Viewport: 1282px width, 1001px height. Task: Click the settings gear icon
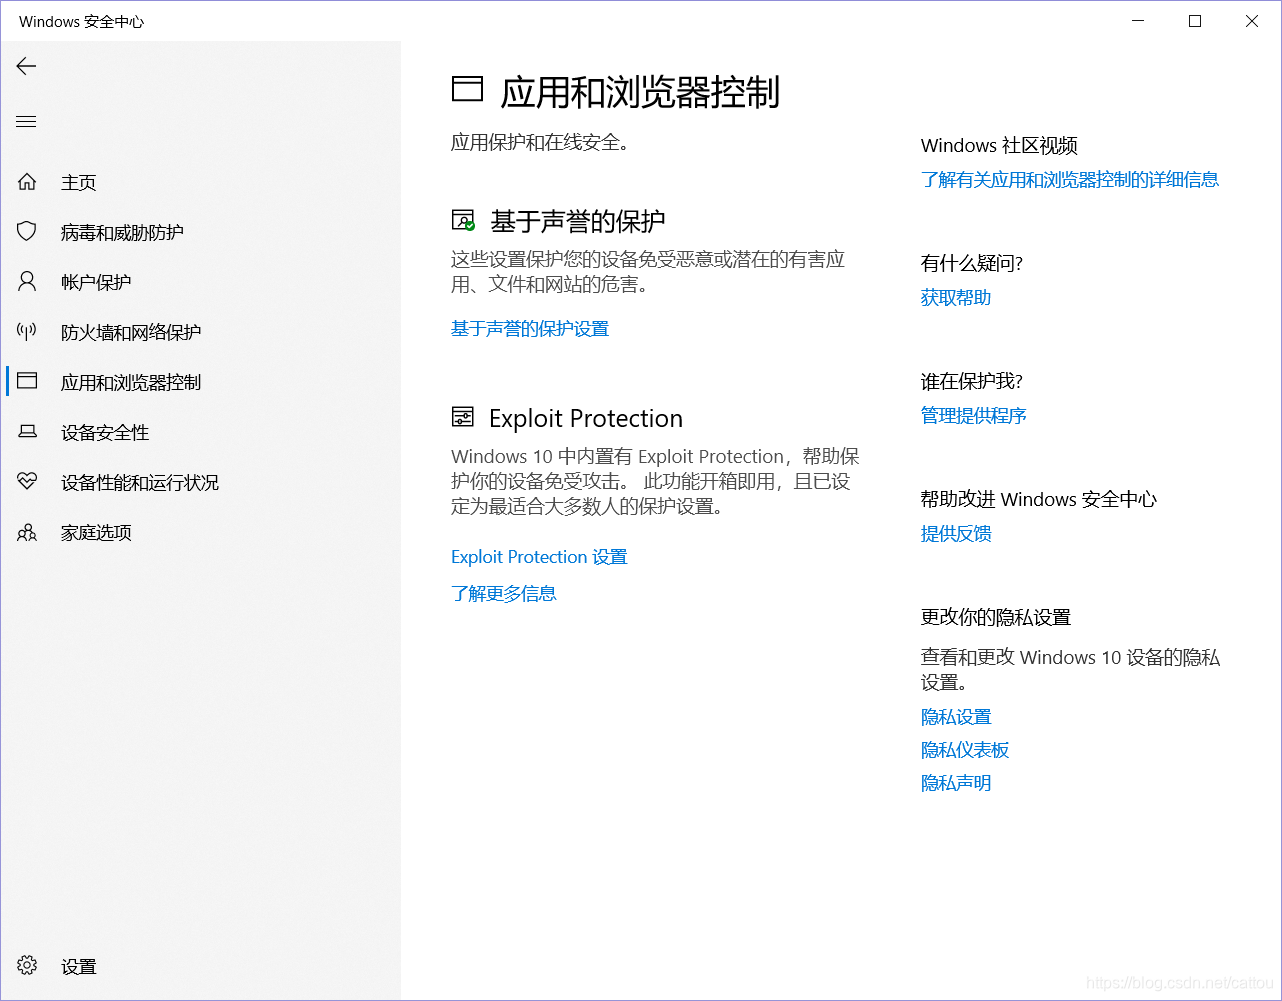[x=27, y=966]
